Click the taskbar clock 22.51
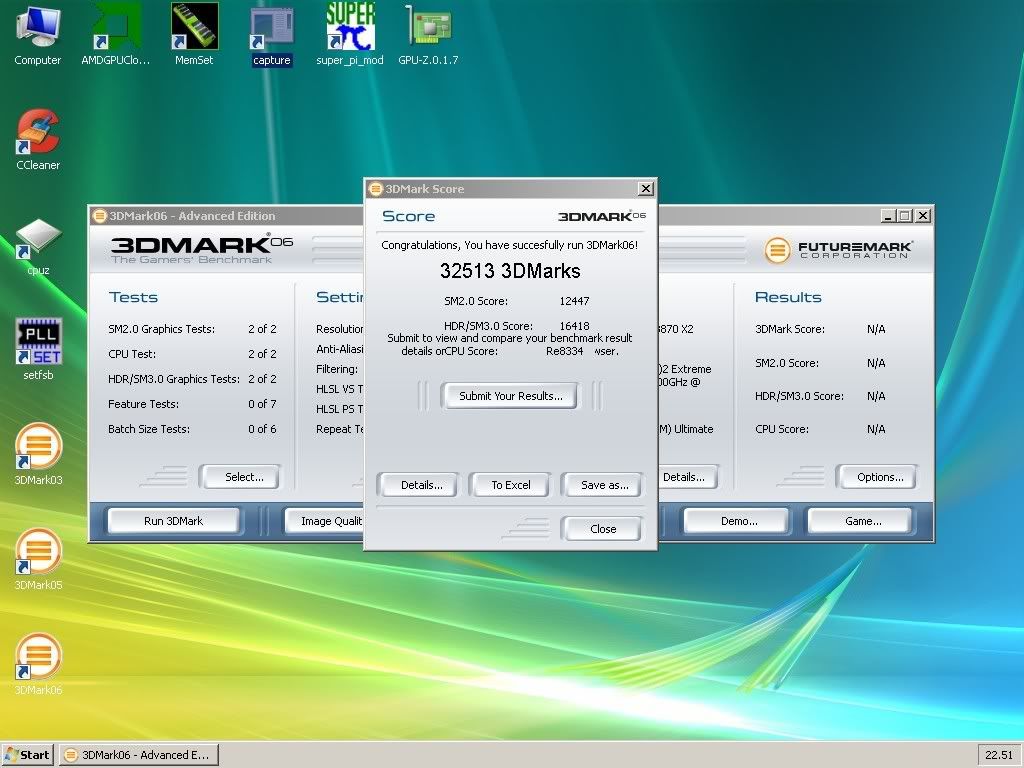The width and height of the screenshot is (1024, 768). [x=999, y=755]
